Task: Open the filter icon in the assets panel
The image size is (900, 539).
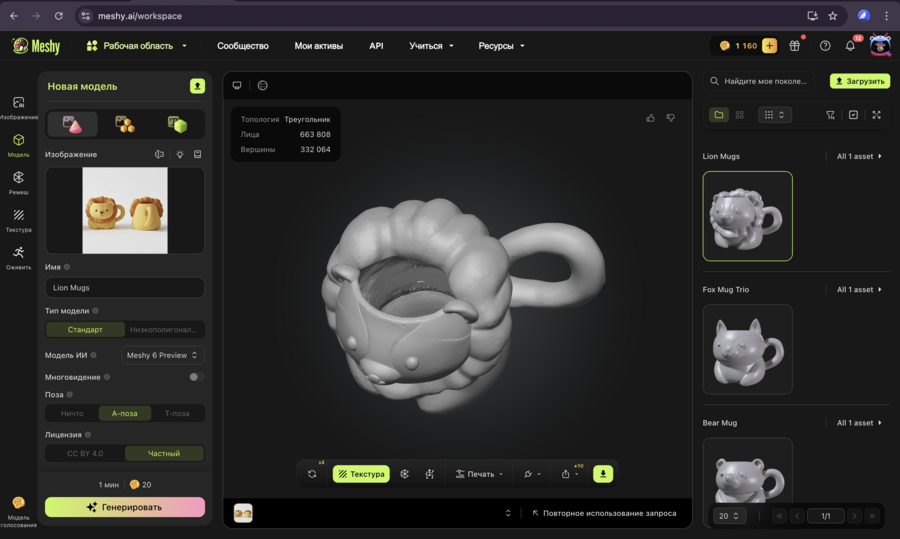Action: [x=831, y=115]
